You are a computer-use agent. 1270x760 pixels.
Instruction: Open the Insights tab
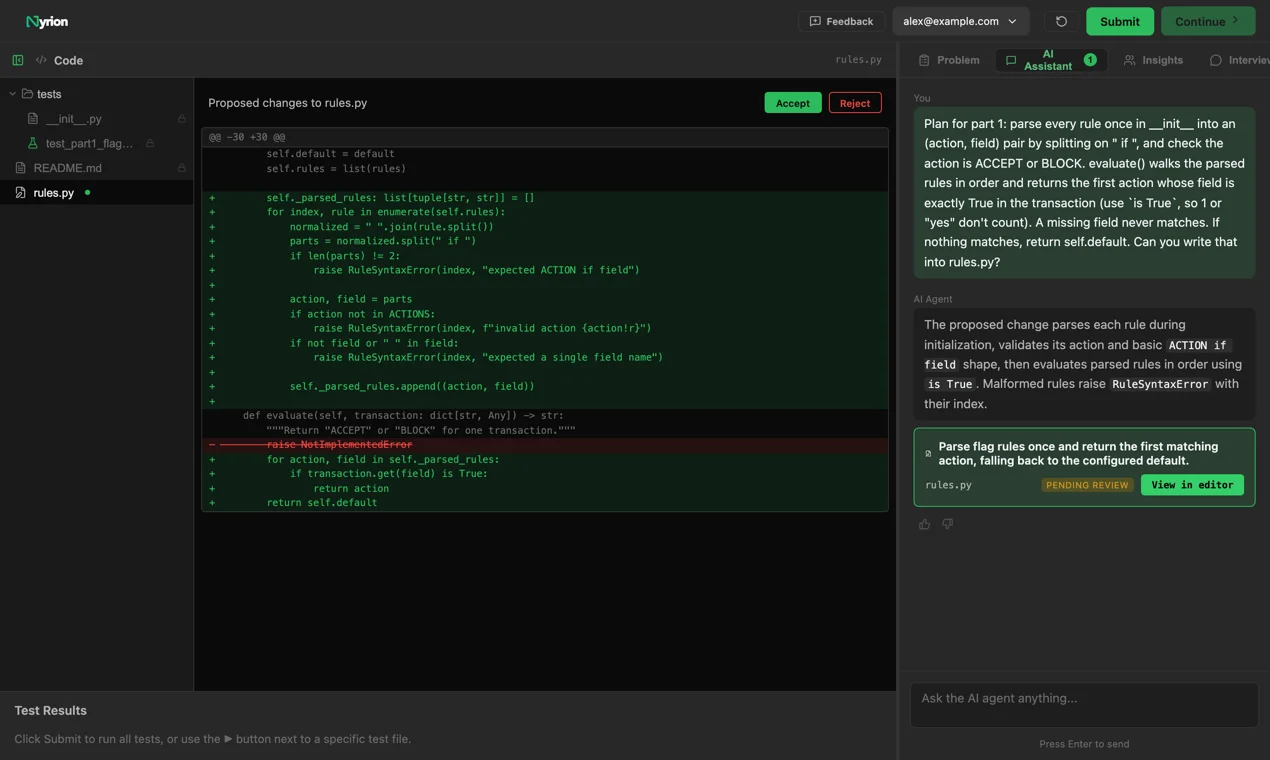tap(1153, 60)
